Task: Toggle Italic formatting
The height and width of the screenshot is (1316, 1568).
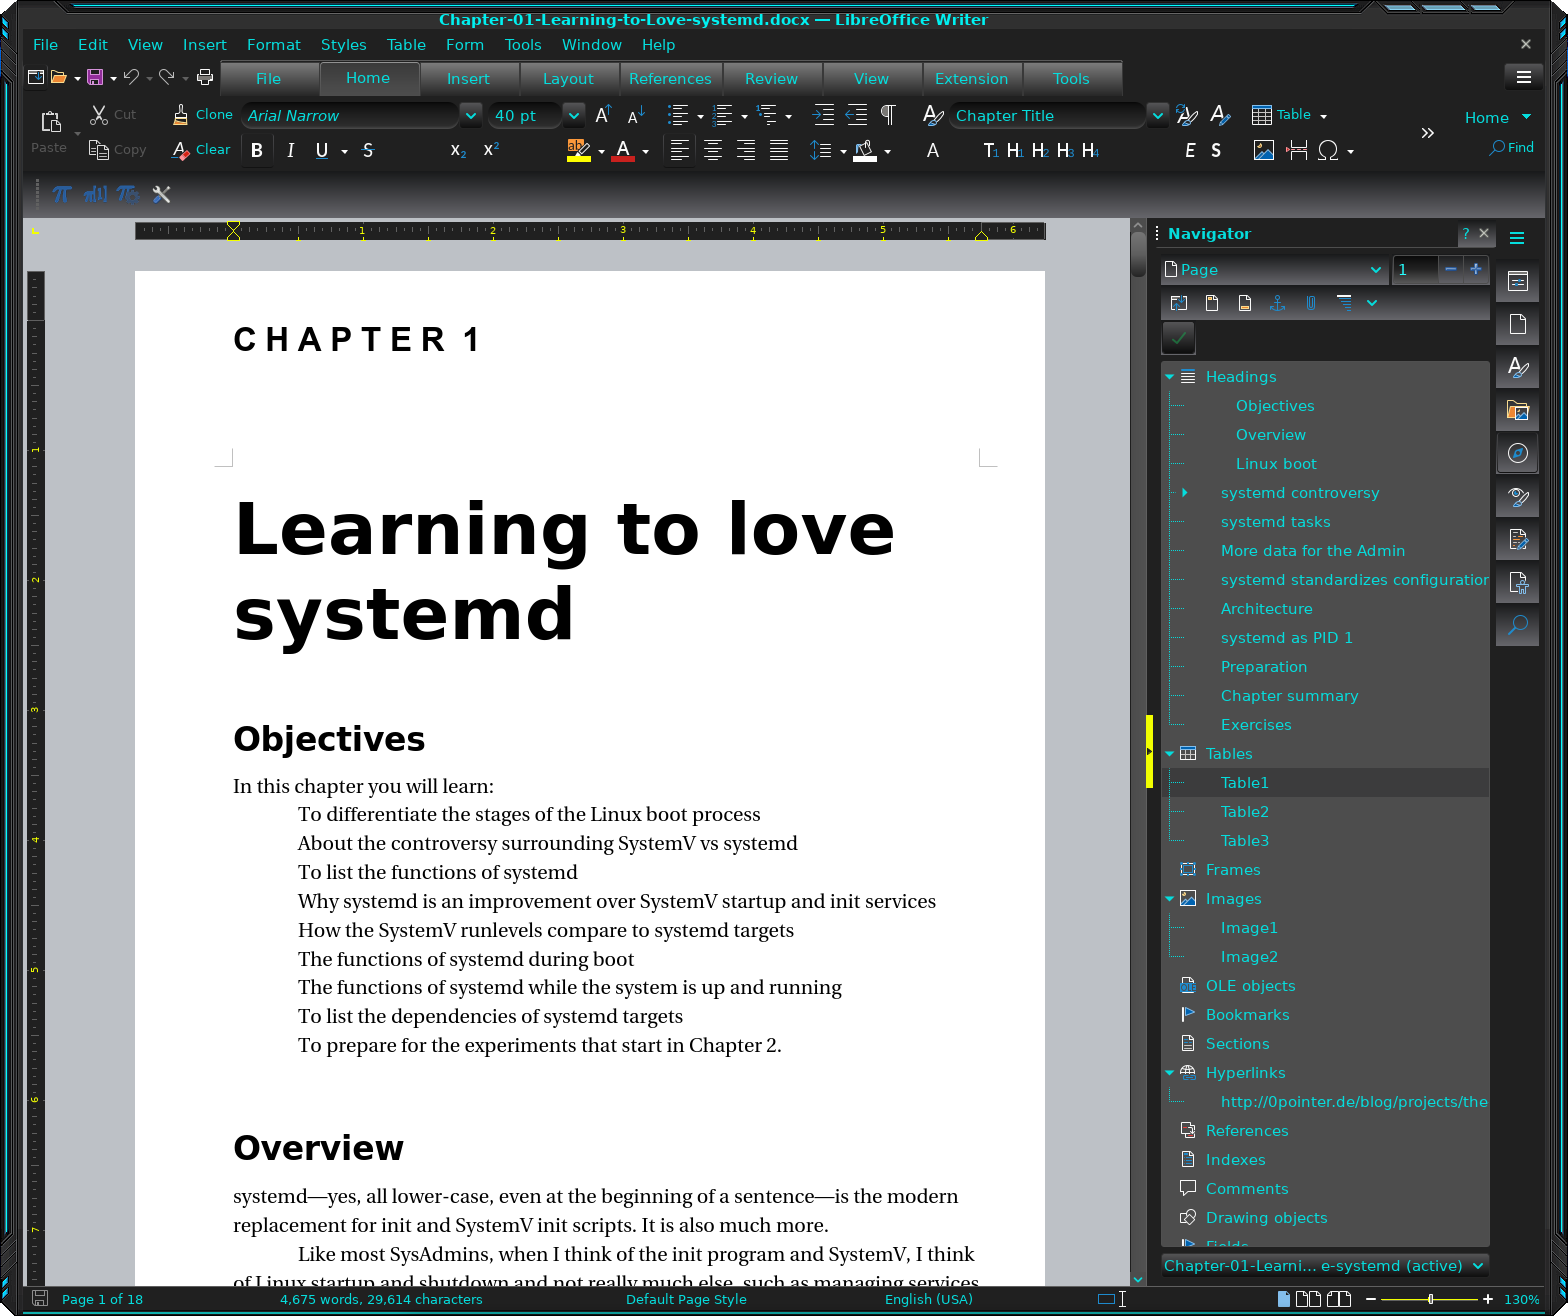Action: click(x=290, y=151)
